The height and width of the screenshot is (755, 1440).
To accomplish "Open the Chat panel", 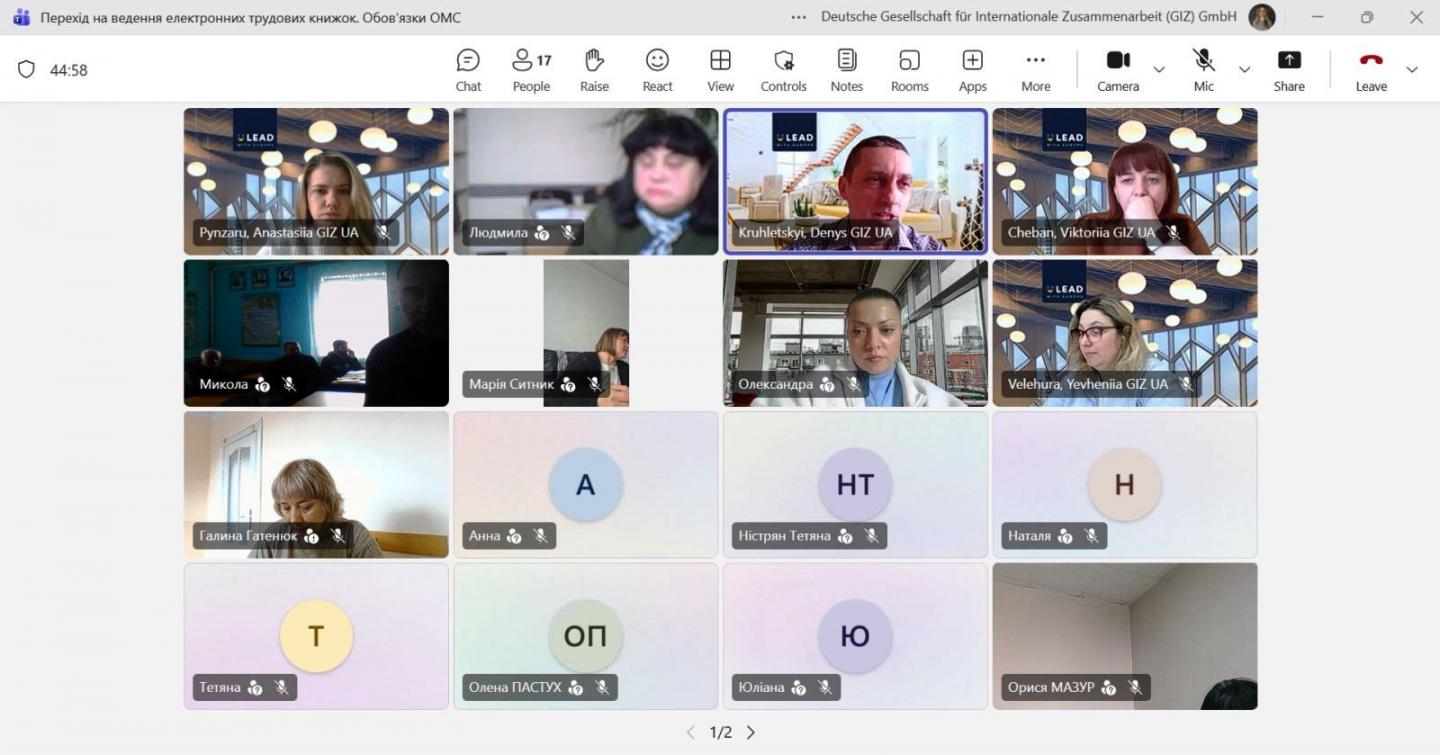I will click(468, 69).
